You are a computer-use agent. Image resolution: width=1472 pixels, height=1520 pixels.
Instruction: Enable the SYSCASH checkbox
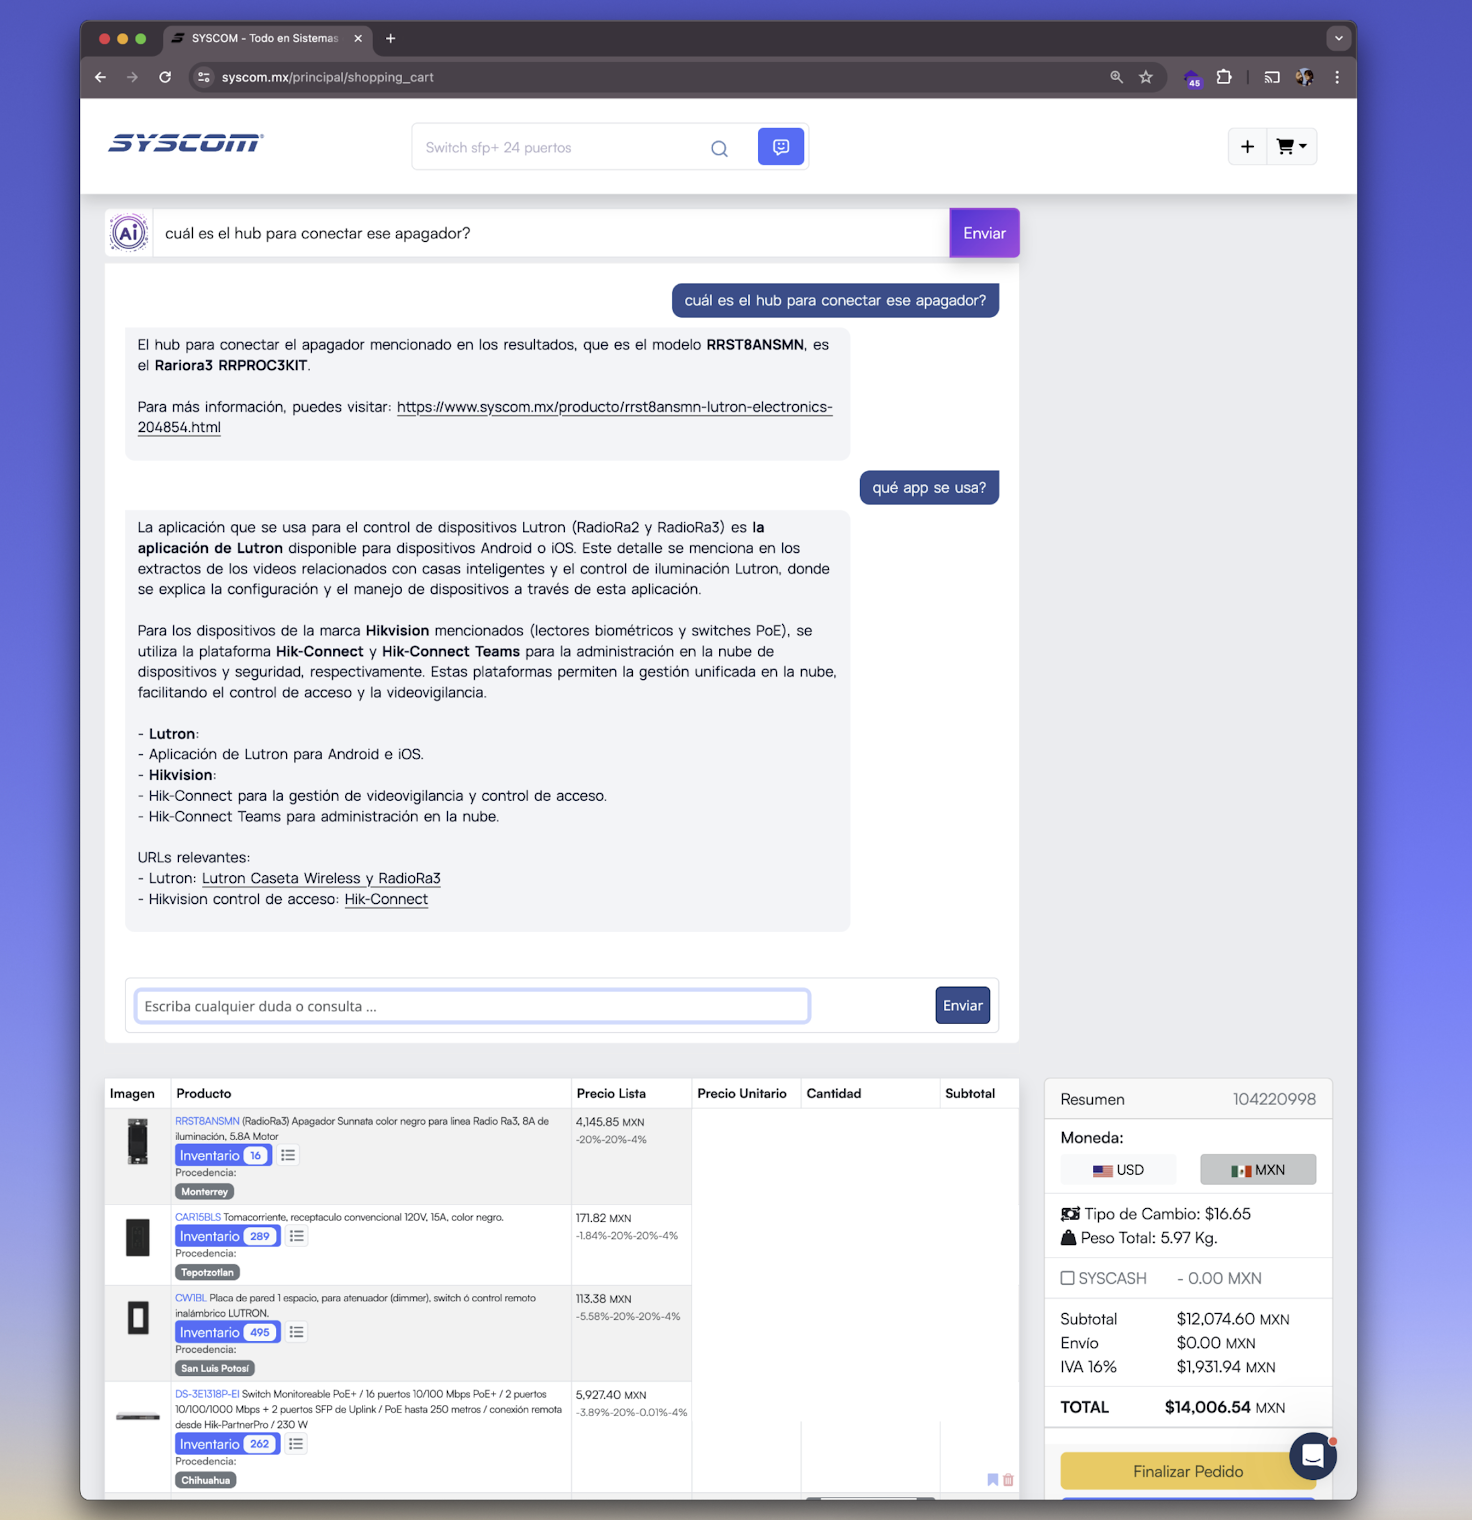pyautogui.click(x=1068, y=1278)
